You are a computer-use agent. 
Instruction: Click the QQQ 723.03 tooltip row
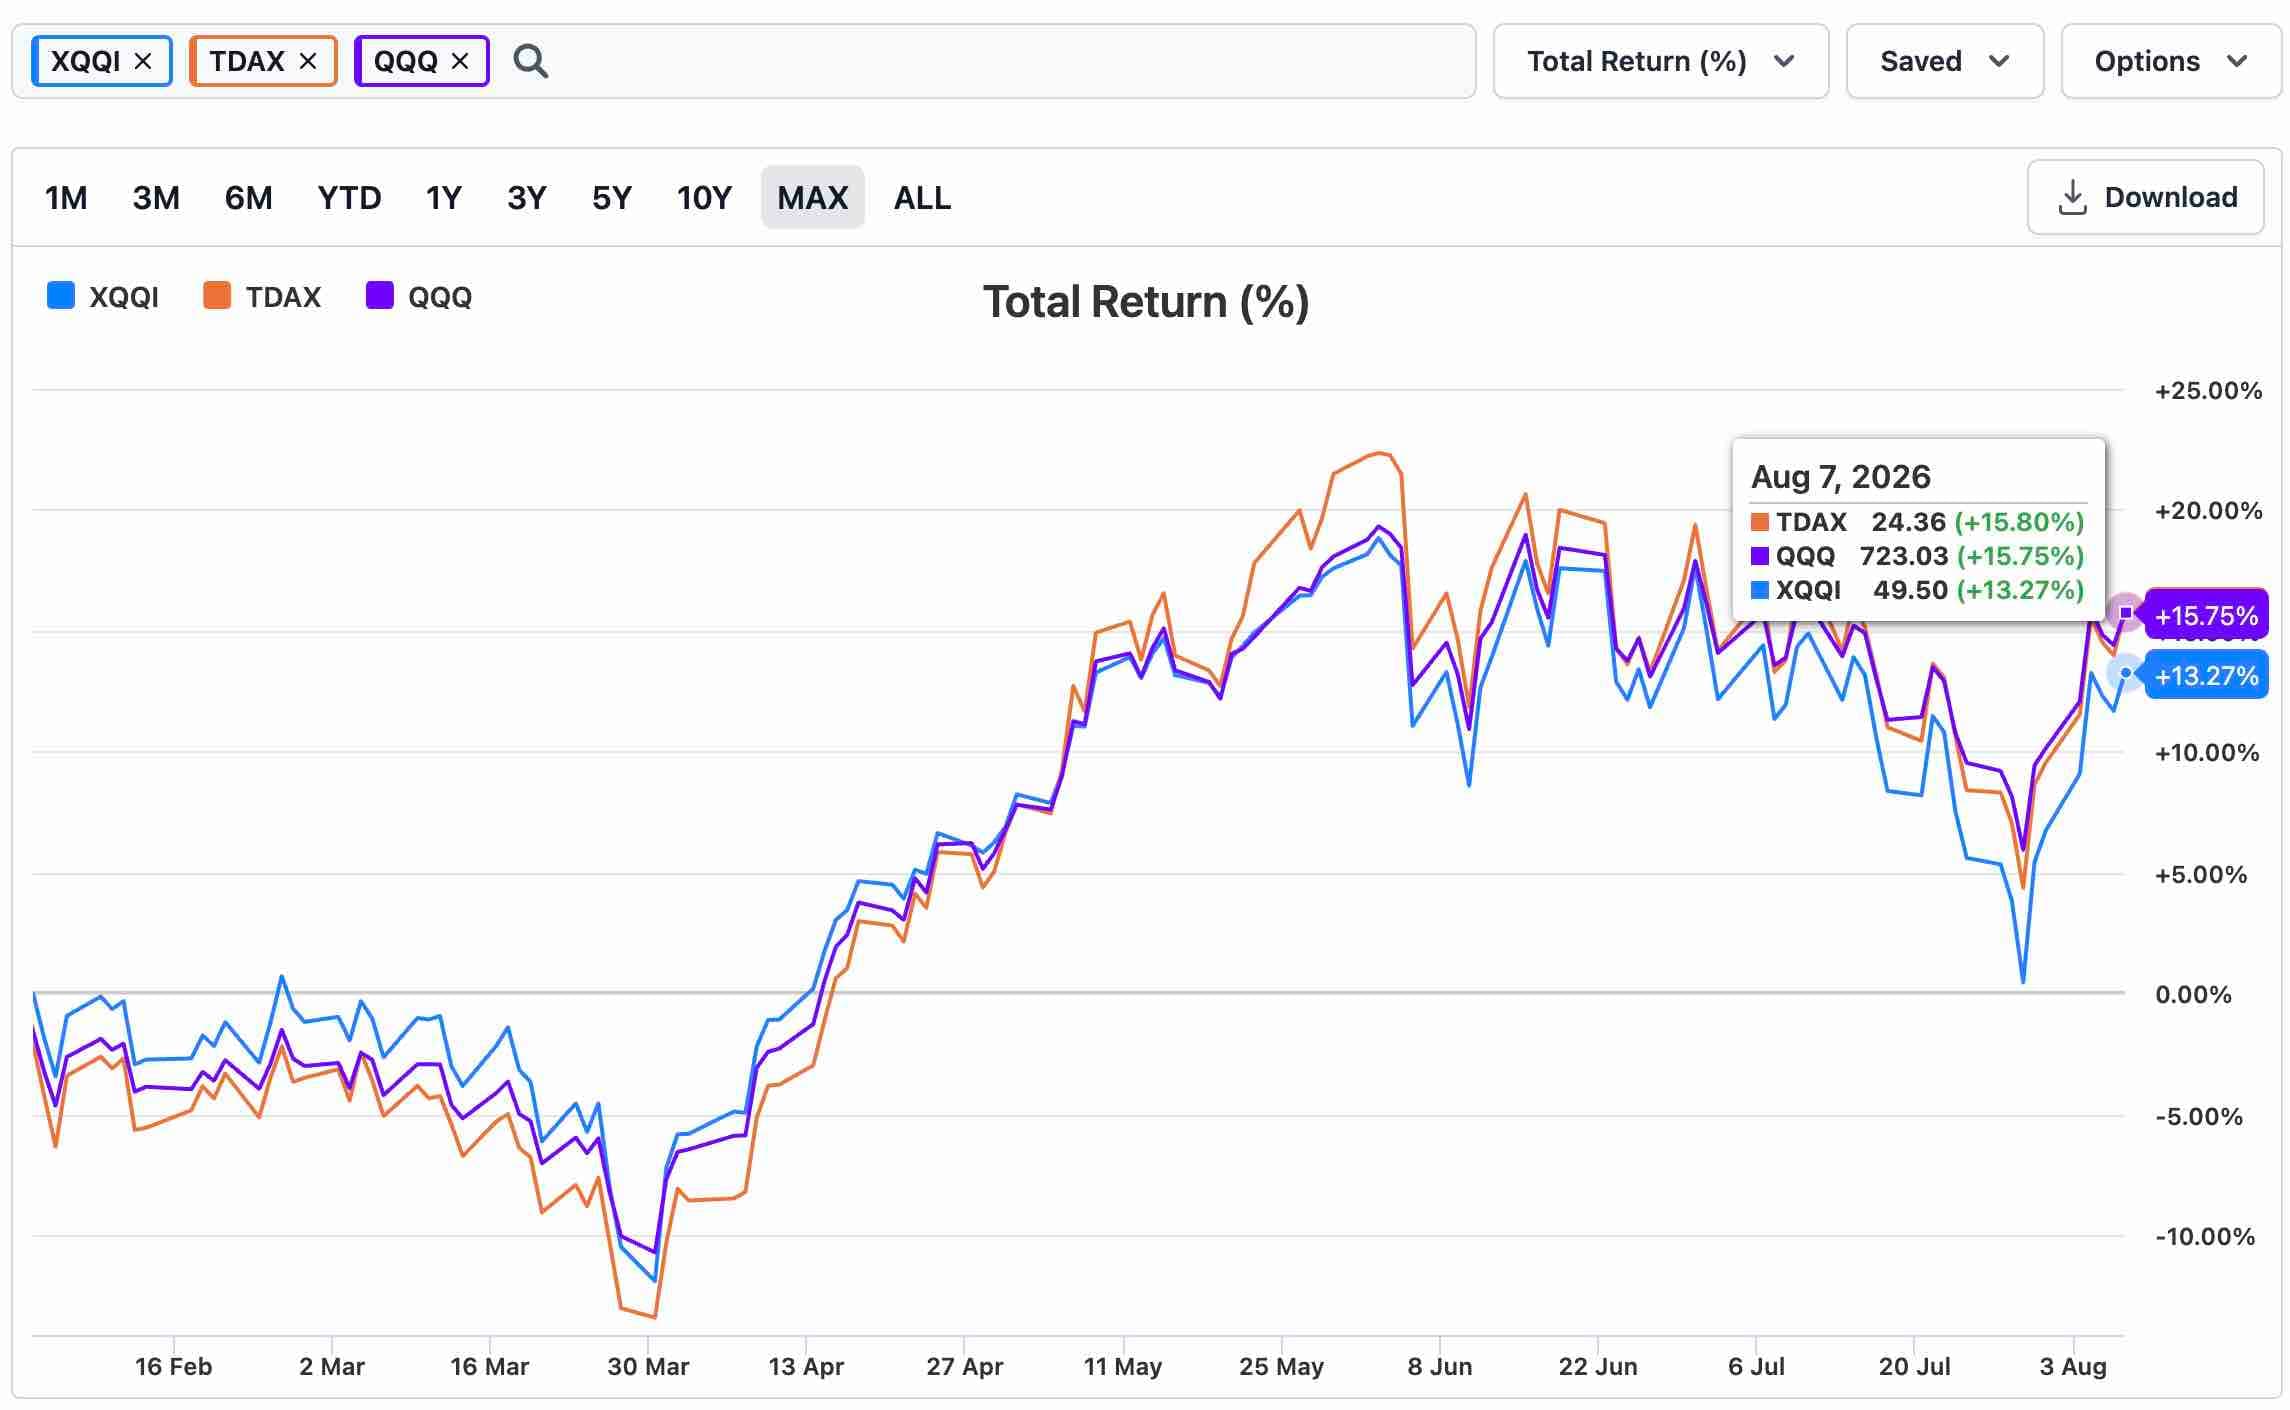point(1918,556)
